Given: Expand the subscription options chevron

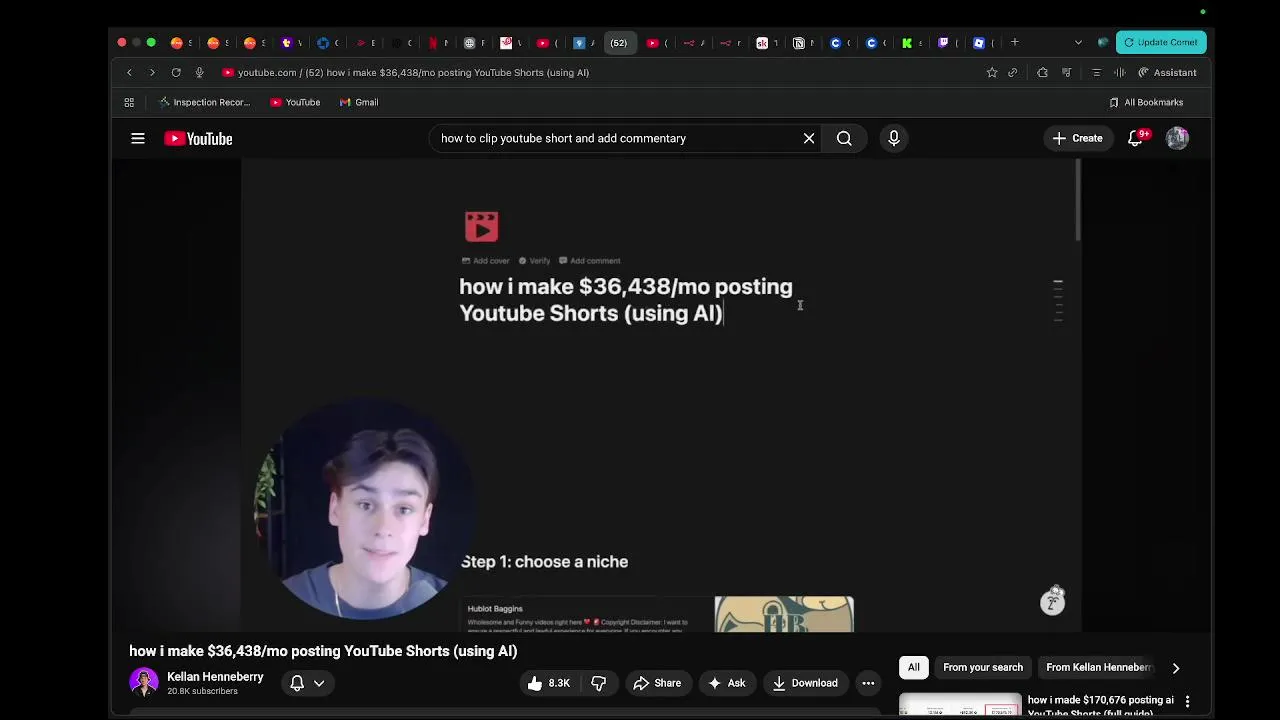Looking at the screenshot, I should tap(319, 683).
